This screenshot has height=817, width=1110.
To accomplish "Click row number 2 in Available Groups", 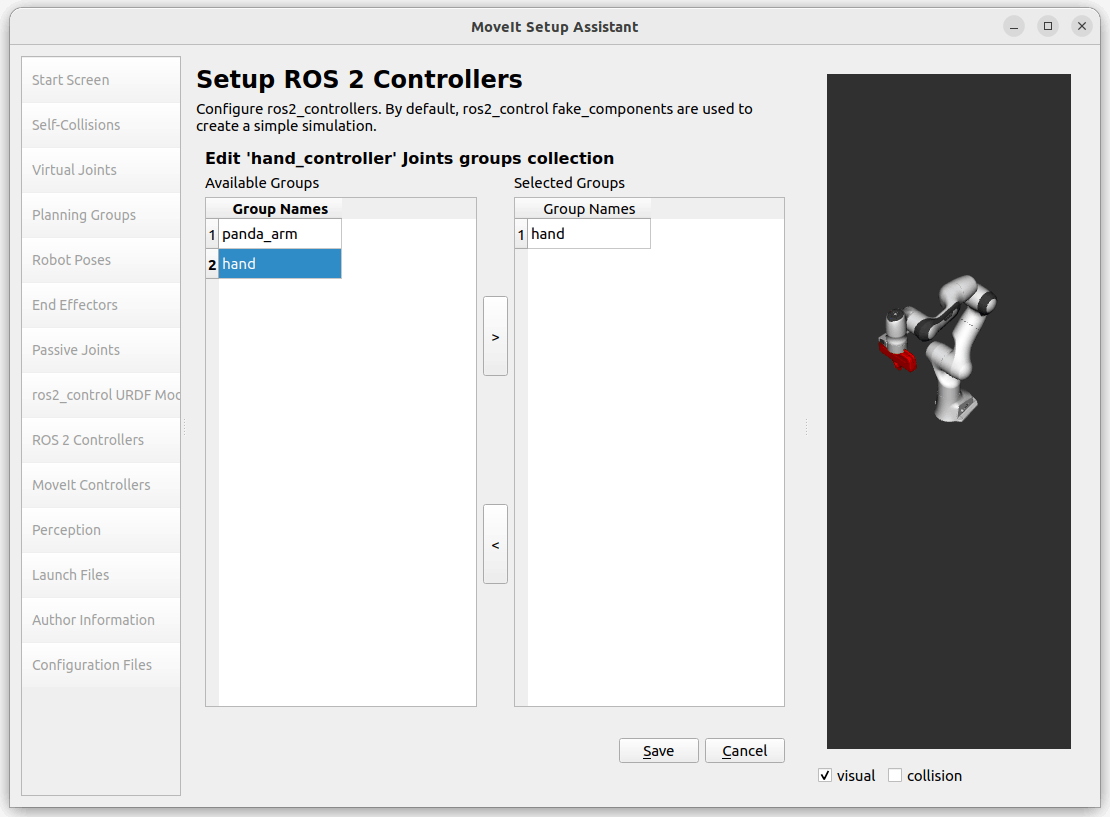I will pyautogui.click(x=212, y=264).
